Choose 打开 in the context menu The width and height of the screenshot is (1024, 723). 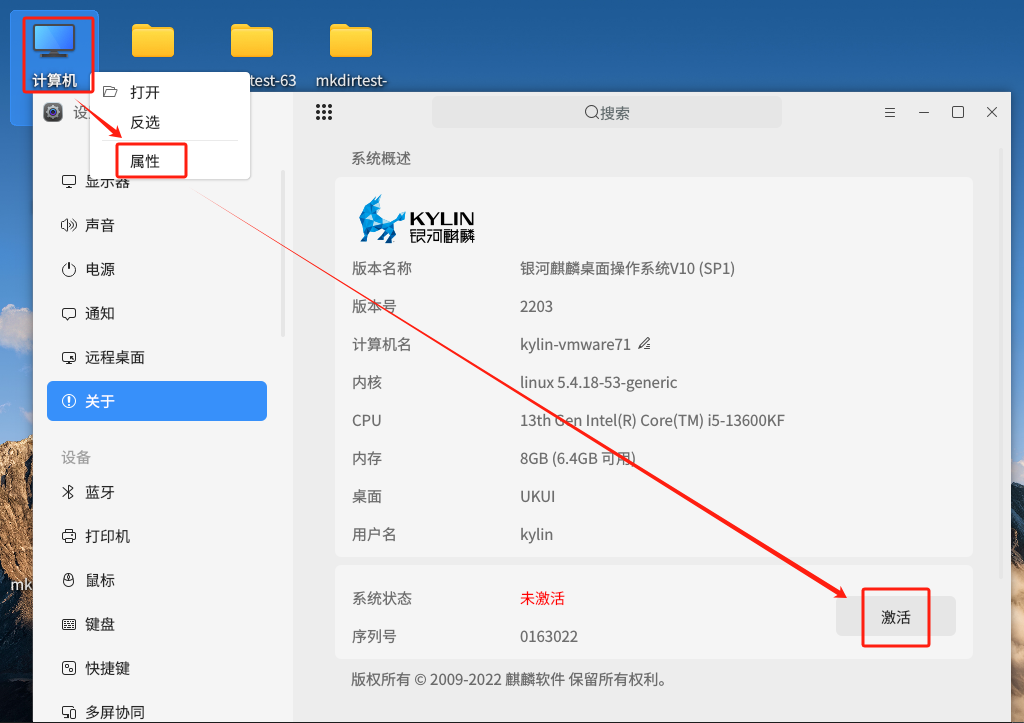pos(145,92)
